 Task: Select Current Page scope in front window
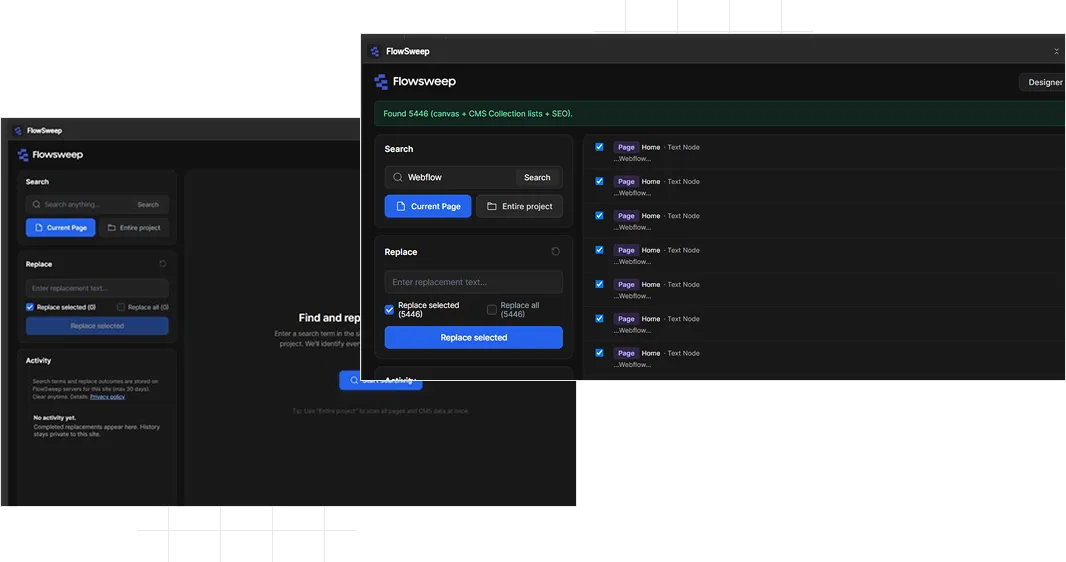coord(428,206)
